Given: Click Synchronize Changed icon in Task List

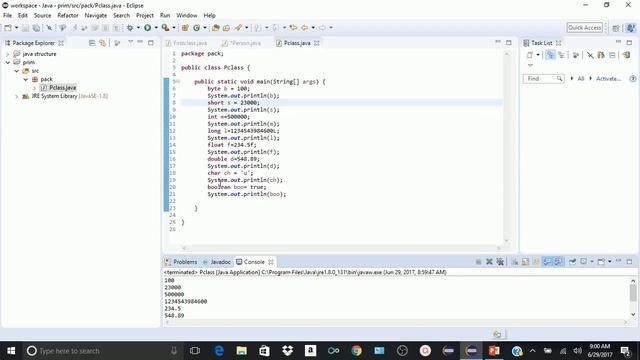Looking at the screenshot, I should click(626, 55).
